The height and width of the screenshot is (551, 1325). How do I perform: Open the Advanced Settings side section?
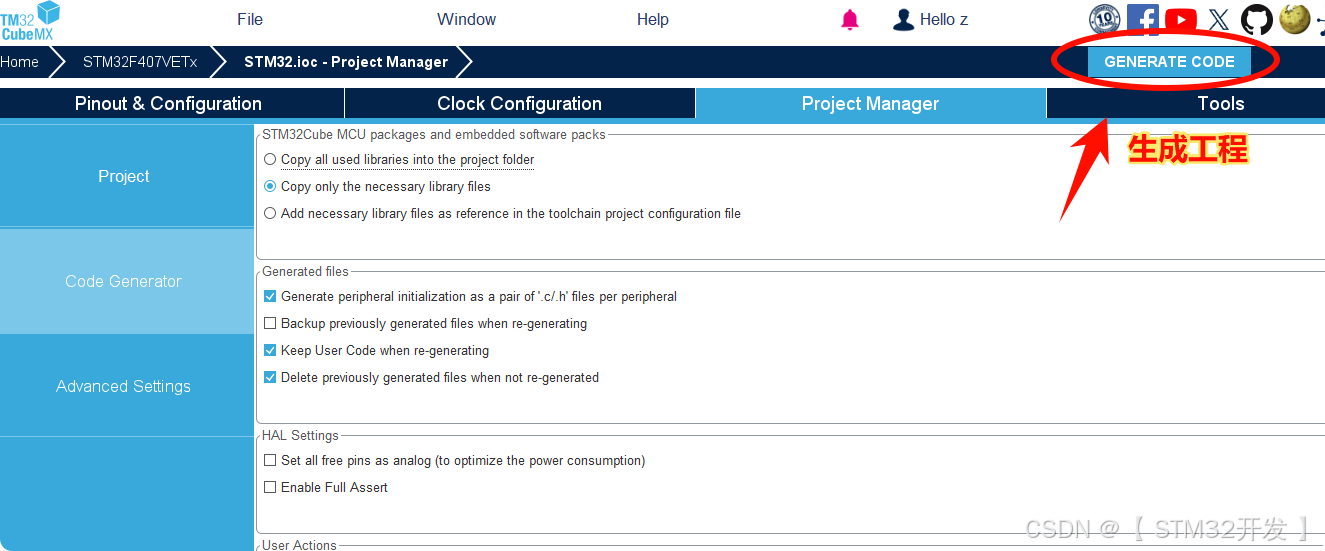pos(127,386)
